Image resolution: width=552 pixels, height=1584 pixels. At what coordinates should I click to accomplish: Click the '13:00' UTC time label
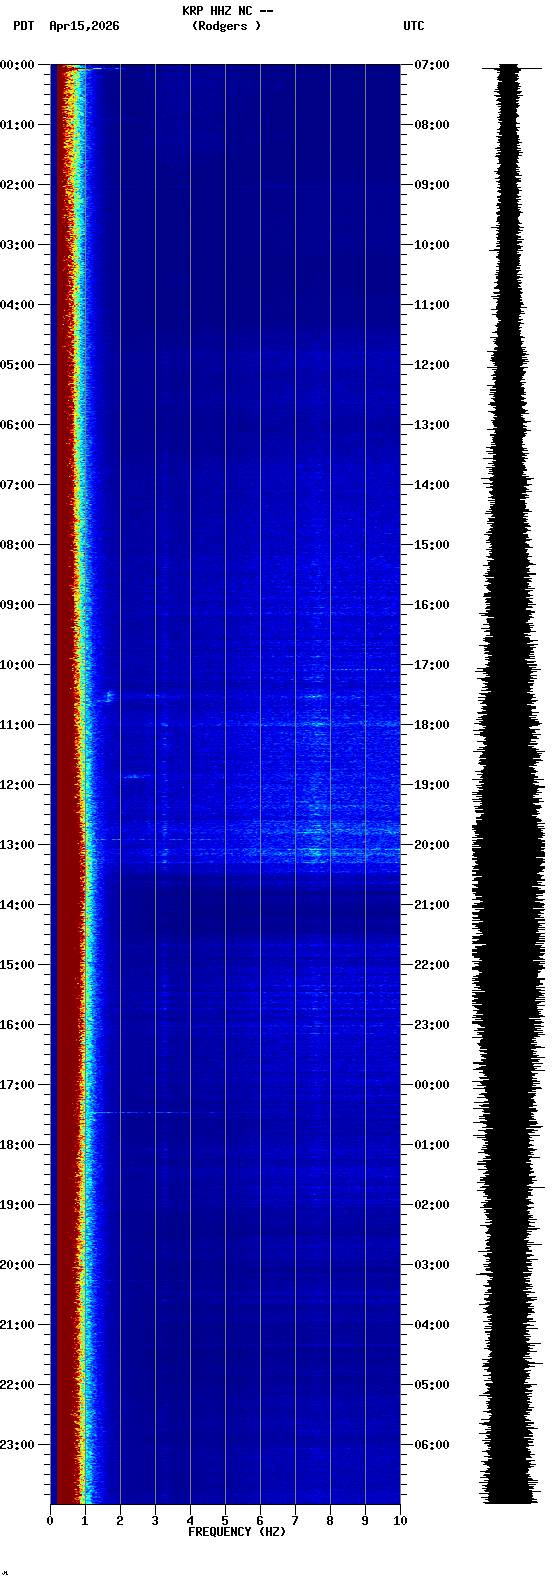point(432,425)
